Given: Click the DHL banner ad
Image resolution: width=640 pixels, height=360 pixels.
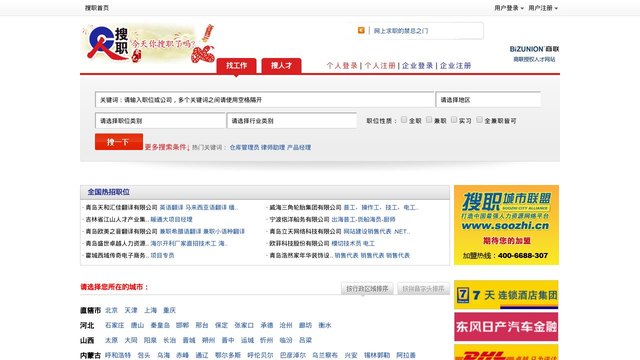Looking at the screenshot, I should tap(506, 352).
